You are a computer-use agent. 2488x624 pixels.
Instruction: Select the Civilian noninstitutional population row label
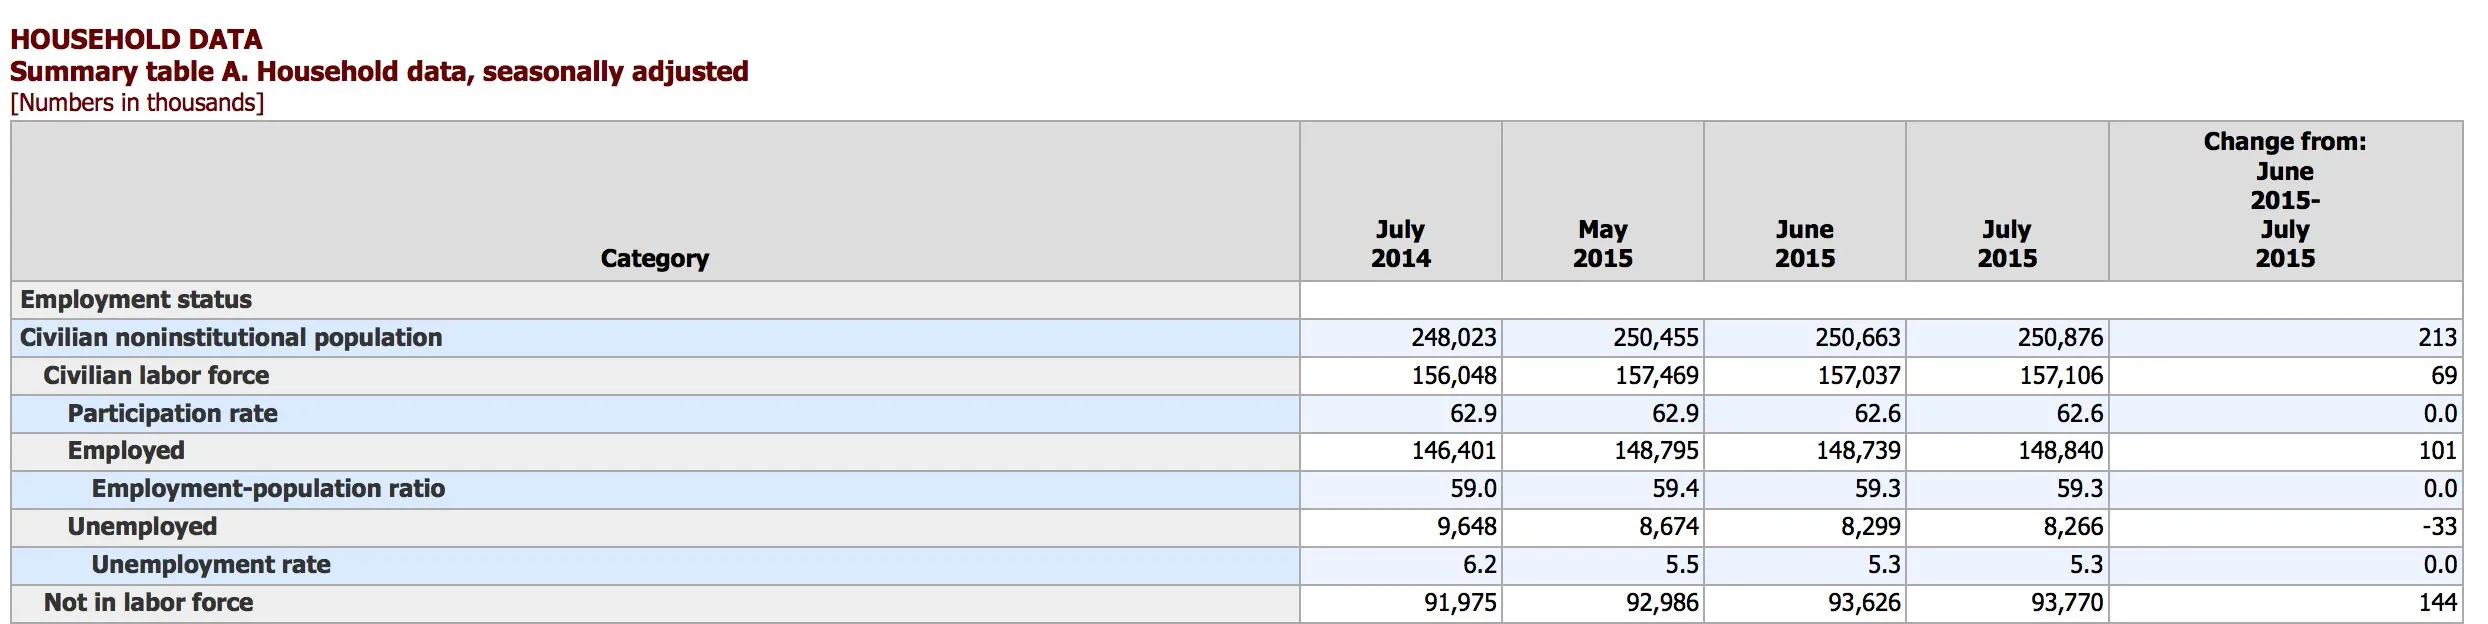point(231,338)
